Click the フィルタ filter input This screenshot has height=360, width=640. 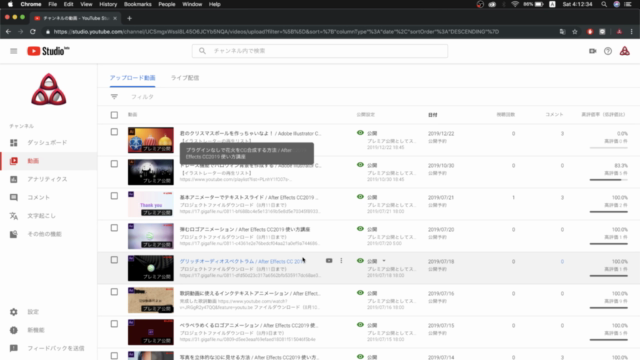(142, 97)
